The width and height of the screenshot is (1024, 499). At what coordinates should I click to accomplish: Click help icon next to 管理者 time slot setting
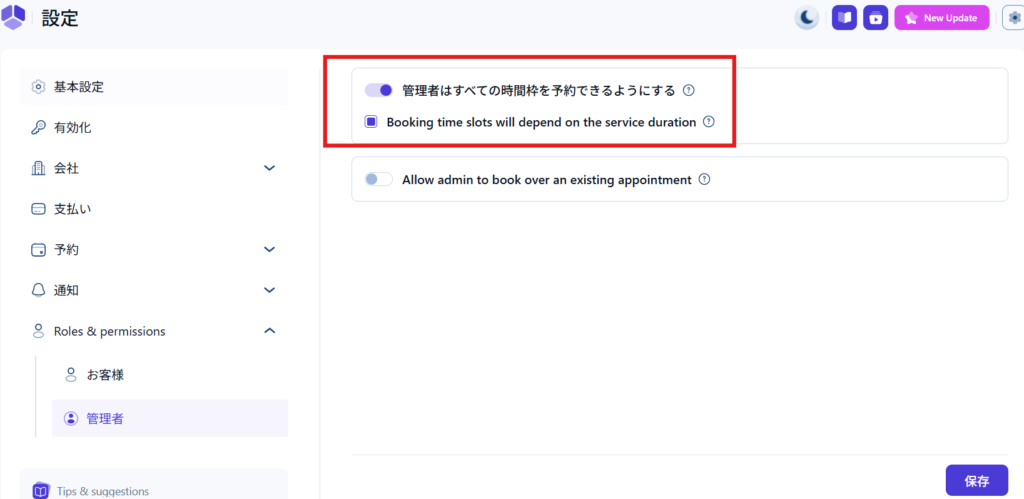pos(688,90)
